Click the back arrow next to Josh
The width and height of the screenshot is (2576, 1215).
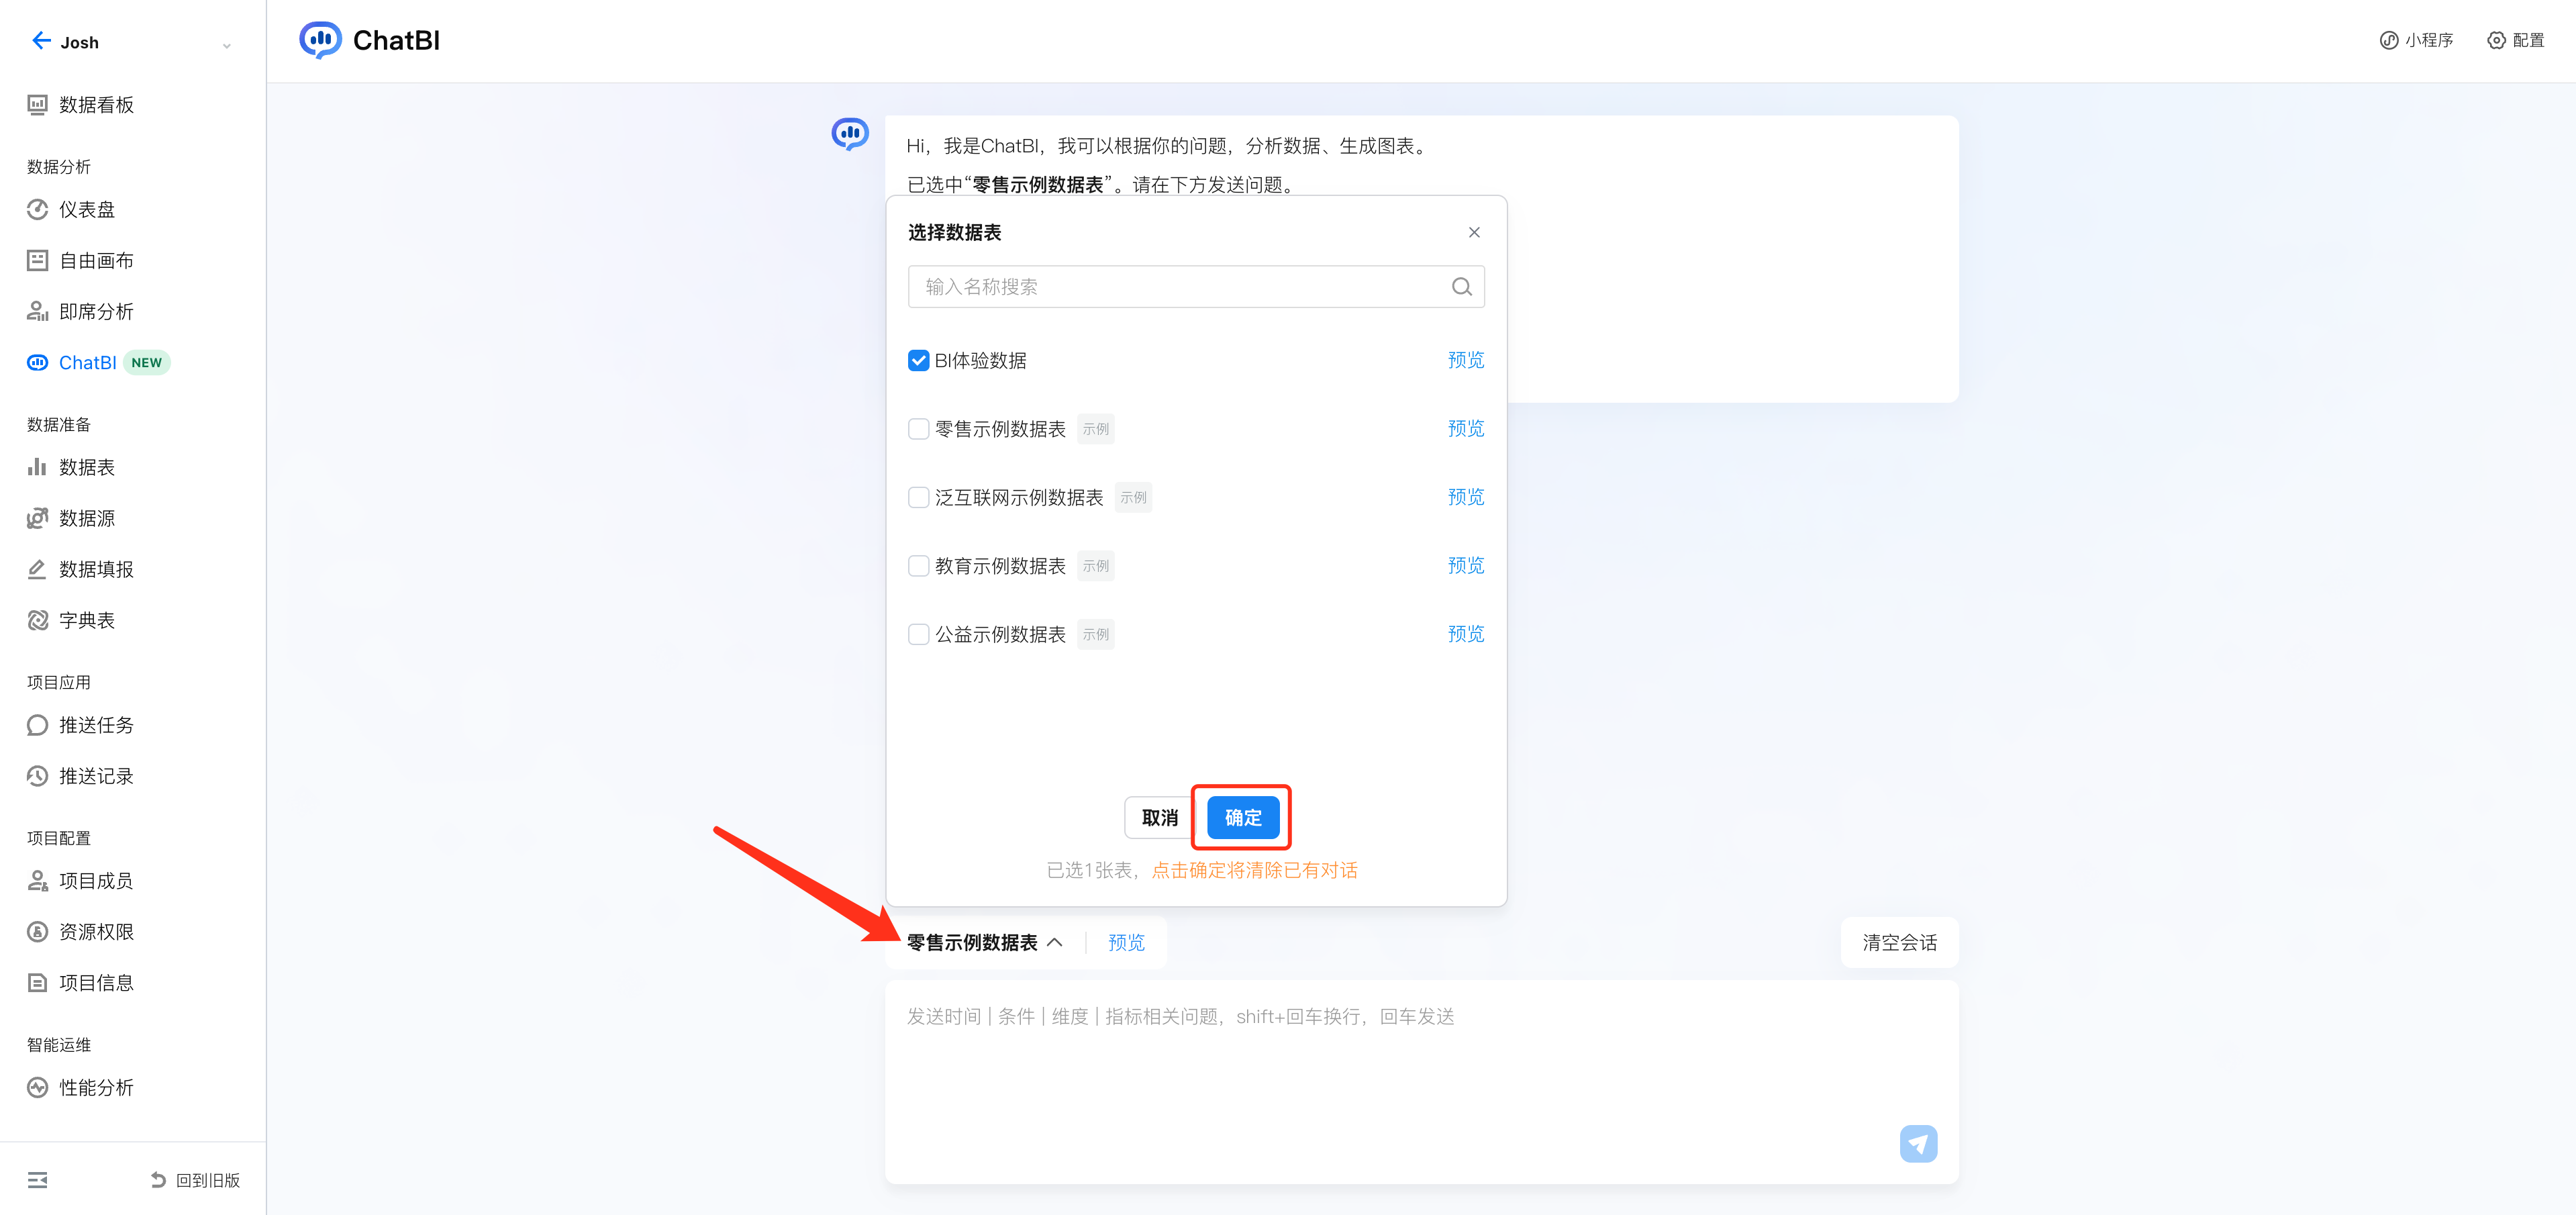click(x=41, y=41)
